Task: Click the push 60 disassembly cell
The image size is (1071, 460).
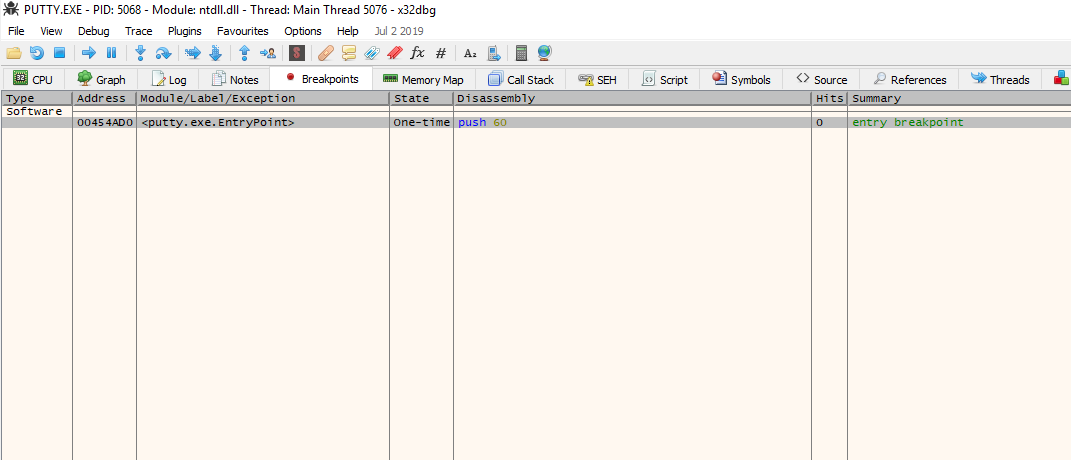Action: point(632,123)
